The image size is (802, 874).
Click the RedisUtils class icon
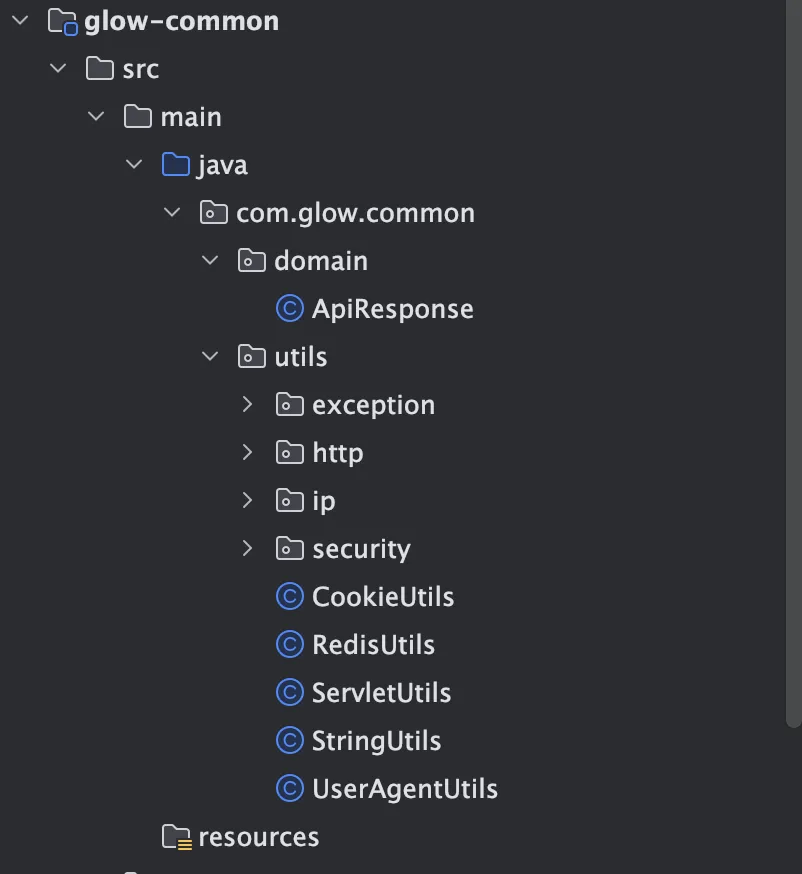[x=289, y=645]
